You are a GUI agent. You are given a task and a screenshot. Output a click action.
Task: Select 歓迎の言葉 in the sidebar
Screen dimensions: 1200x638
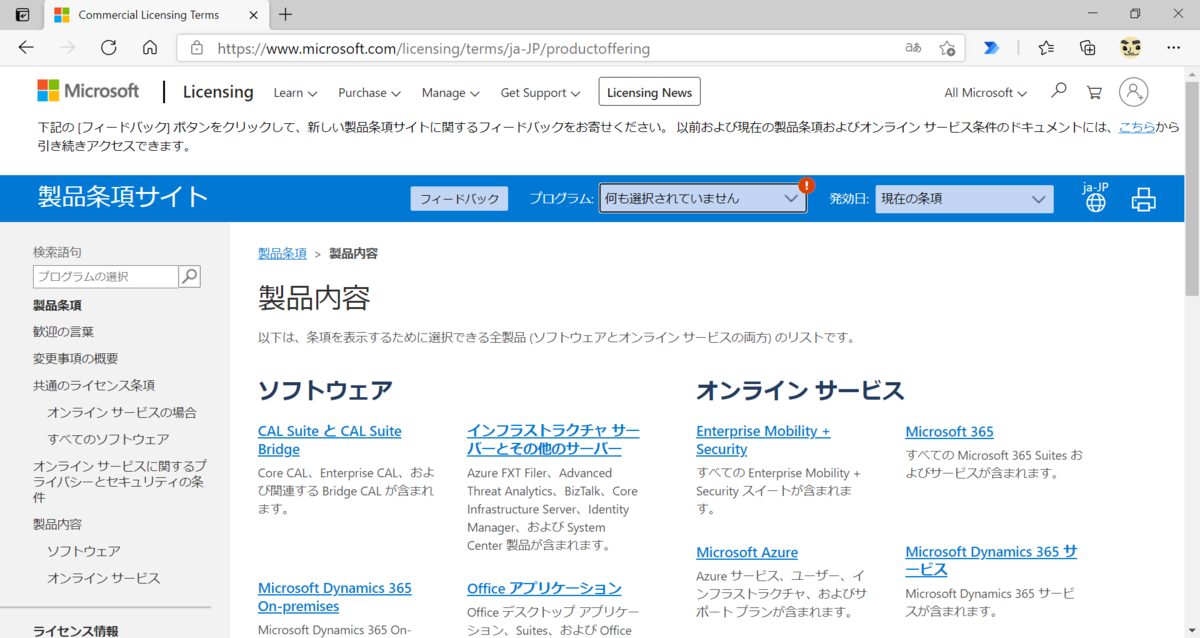(63, 332)
